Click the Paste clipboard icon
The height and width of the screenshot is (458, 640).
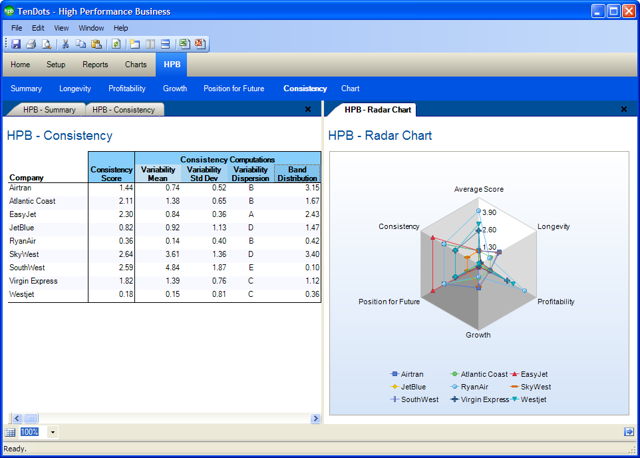click(x=97, y=44)
